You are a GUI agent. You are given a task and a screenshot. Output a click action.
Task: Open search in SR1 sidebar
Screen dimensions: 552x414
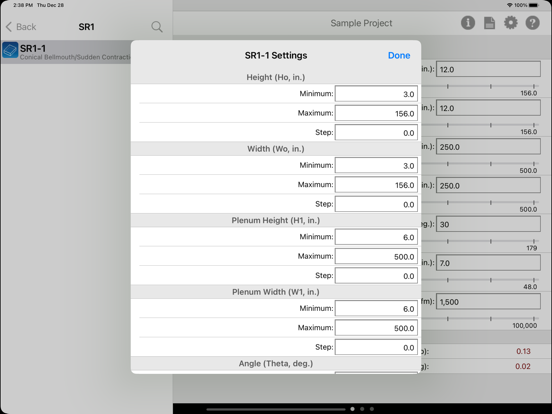157,27
